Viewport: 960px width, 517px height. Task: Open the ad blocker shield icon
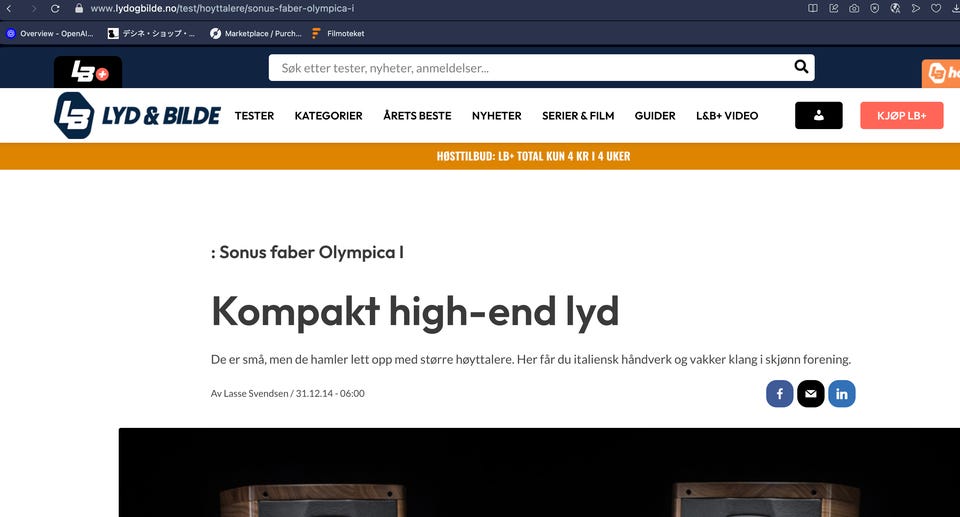point(874,9)
